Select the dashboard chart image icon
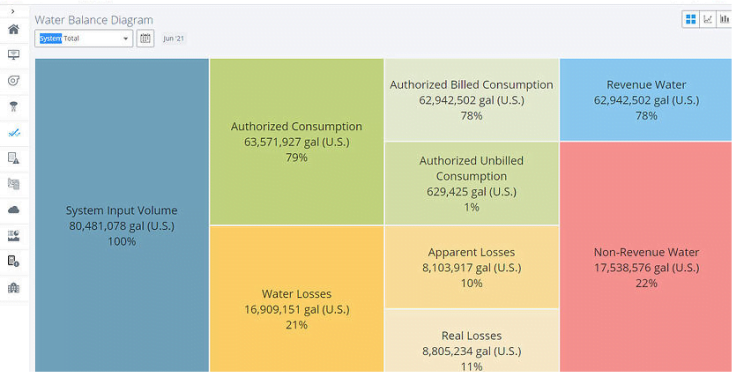The image size is (732, 372). 14,236
